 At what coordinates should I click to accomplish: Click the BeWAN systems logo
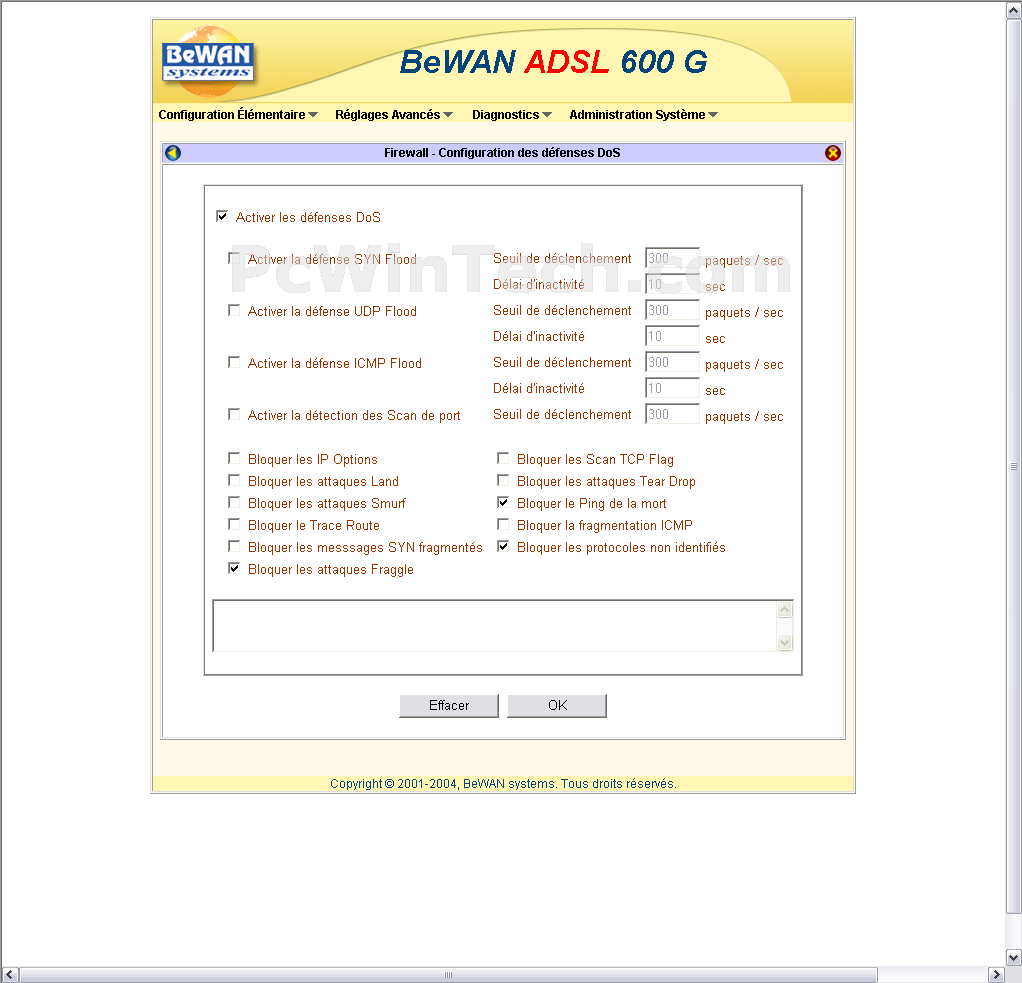208,62
